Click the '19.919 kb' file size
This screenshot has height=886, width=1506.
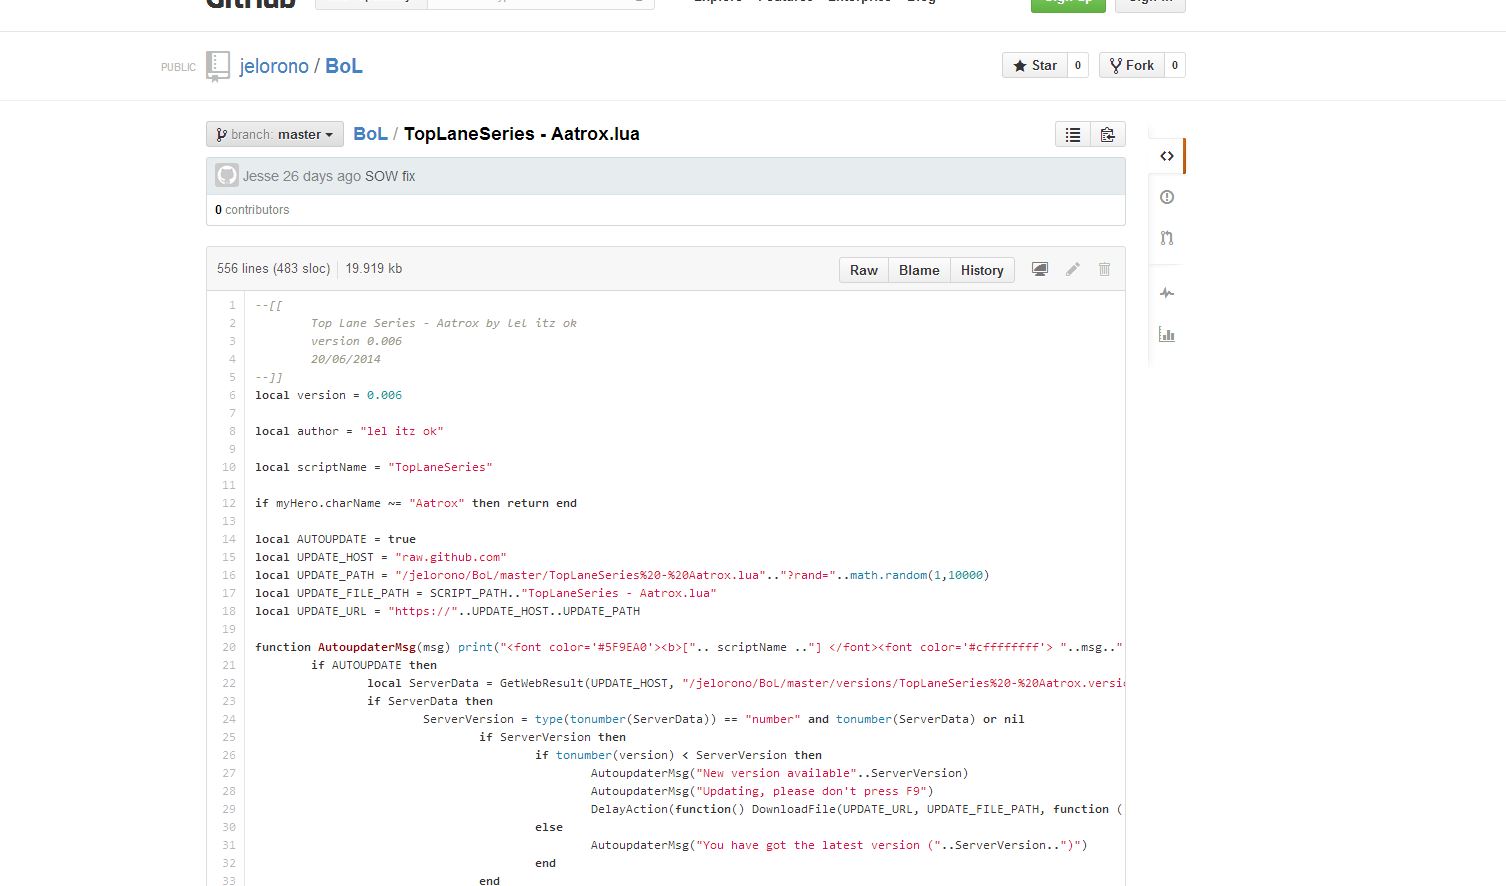pos(374,269)
